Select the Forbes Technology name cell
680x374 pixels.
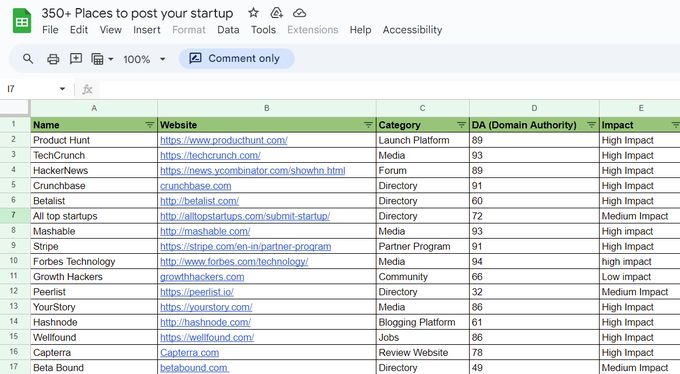[94, 262]
